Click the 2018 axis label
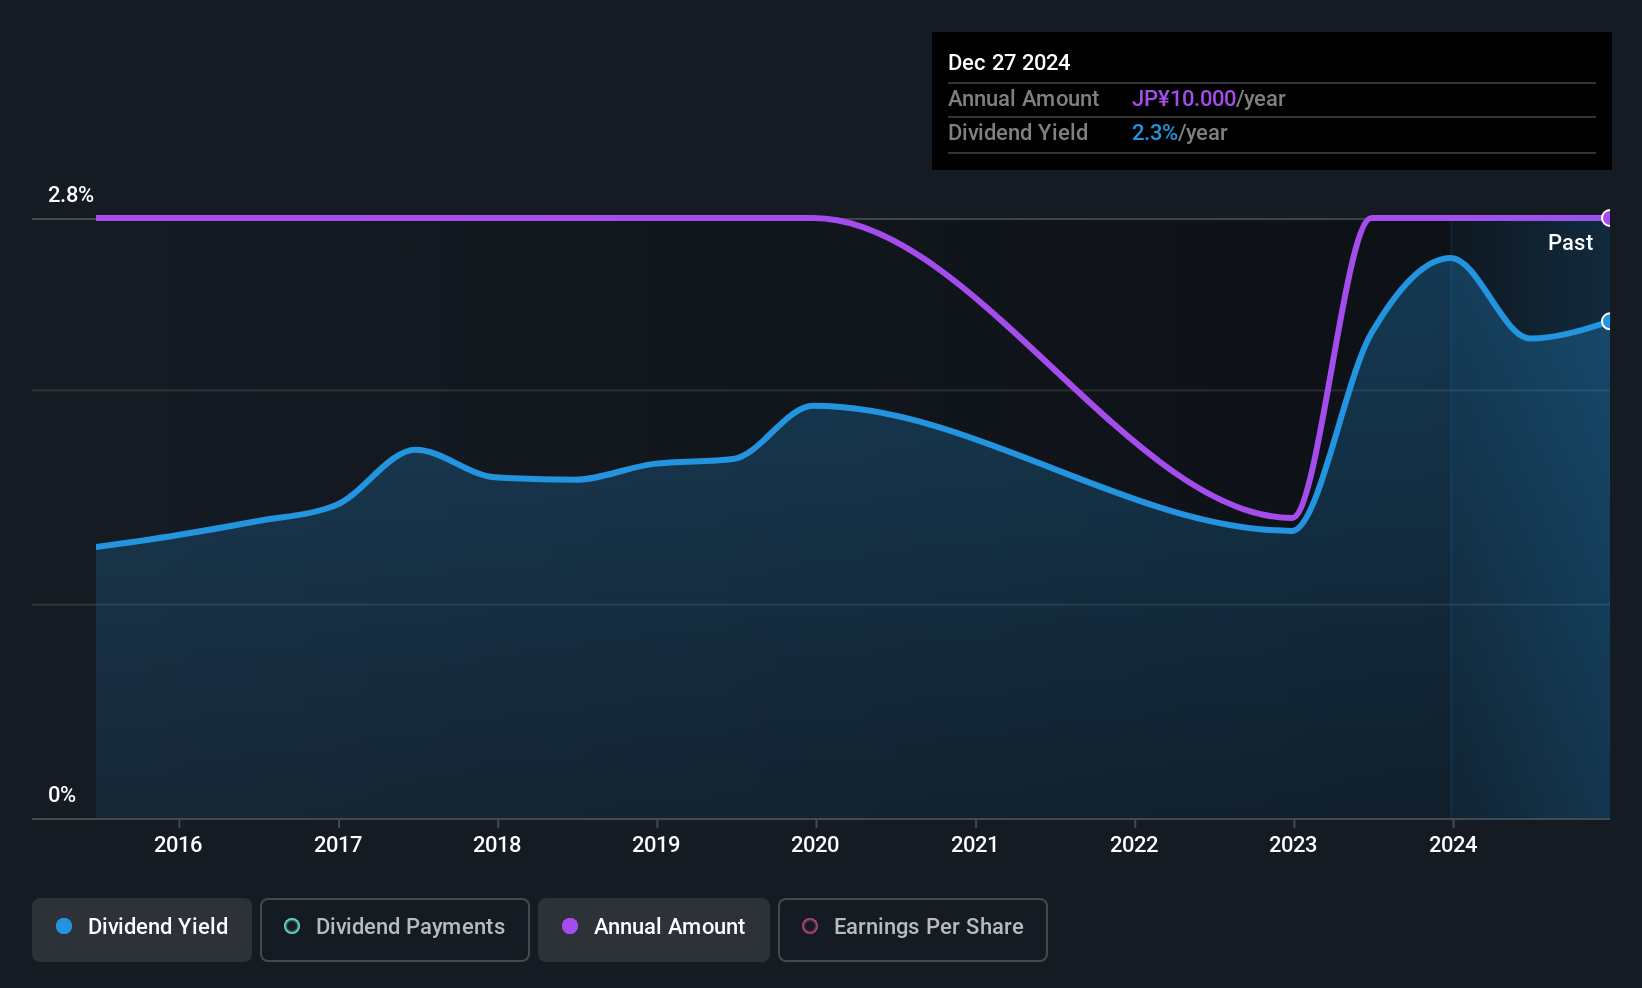The height and width of the screenshot is (988, 1642). click(x=497, y=845)
